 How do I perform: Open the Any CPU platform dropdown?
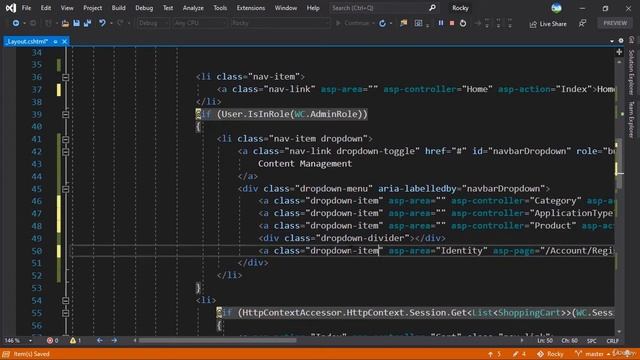click(199, 23)
